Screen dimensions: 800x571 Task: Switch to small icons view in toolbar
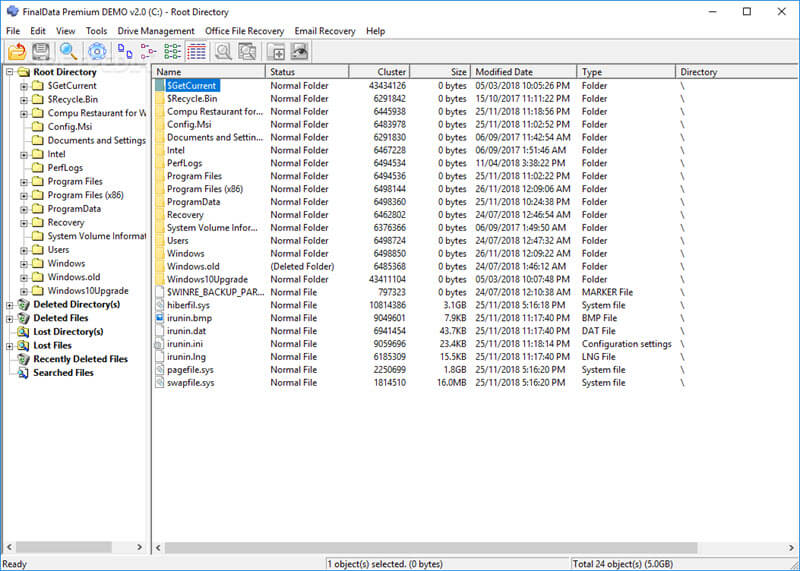(x=148, y=52)
